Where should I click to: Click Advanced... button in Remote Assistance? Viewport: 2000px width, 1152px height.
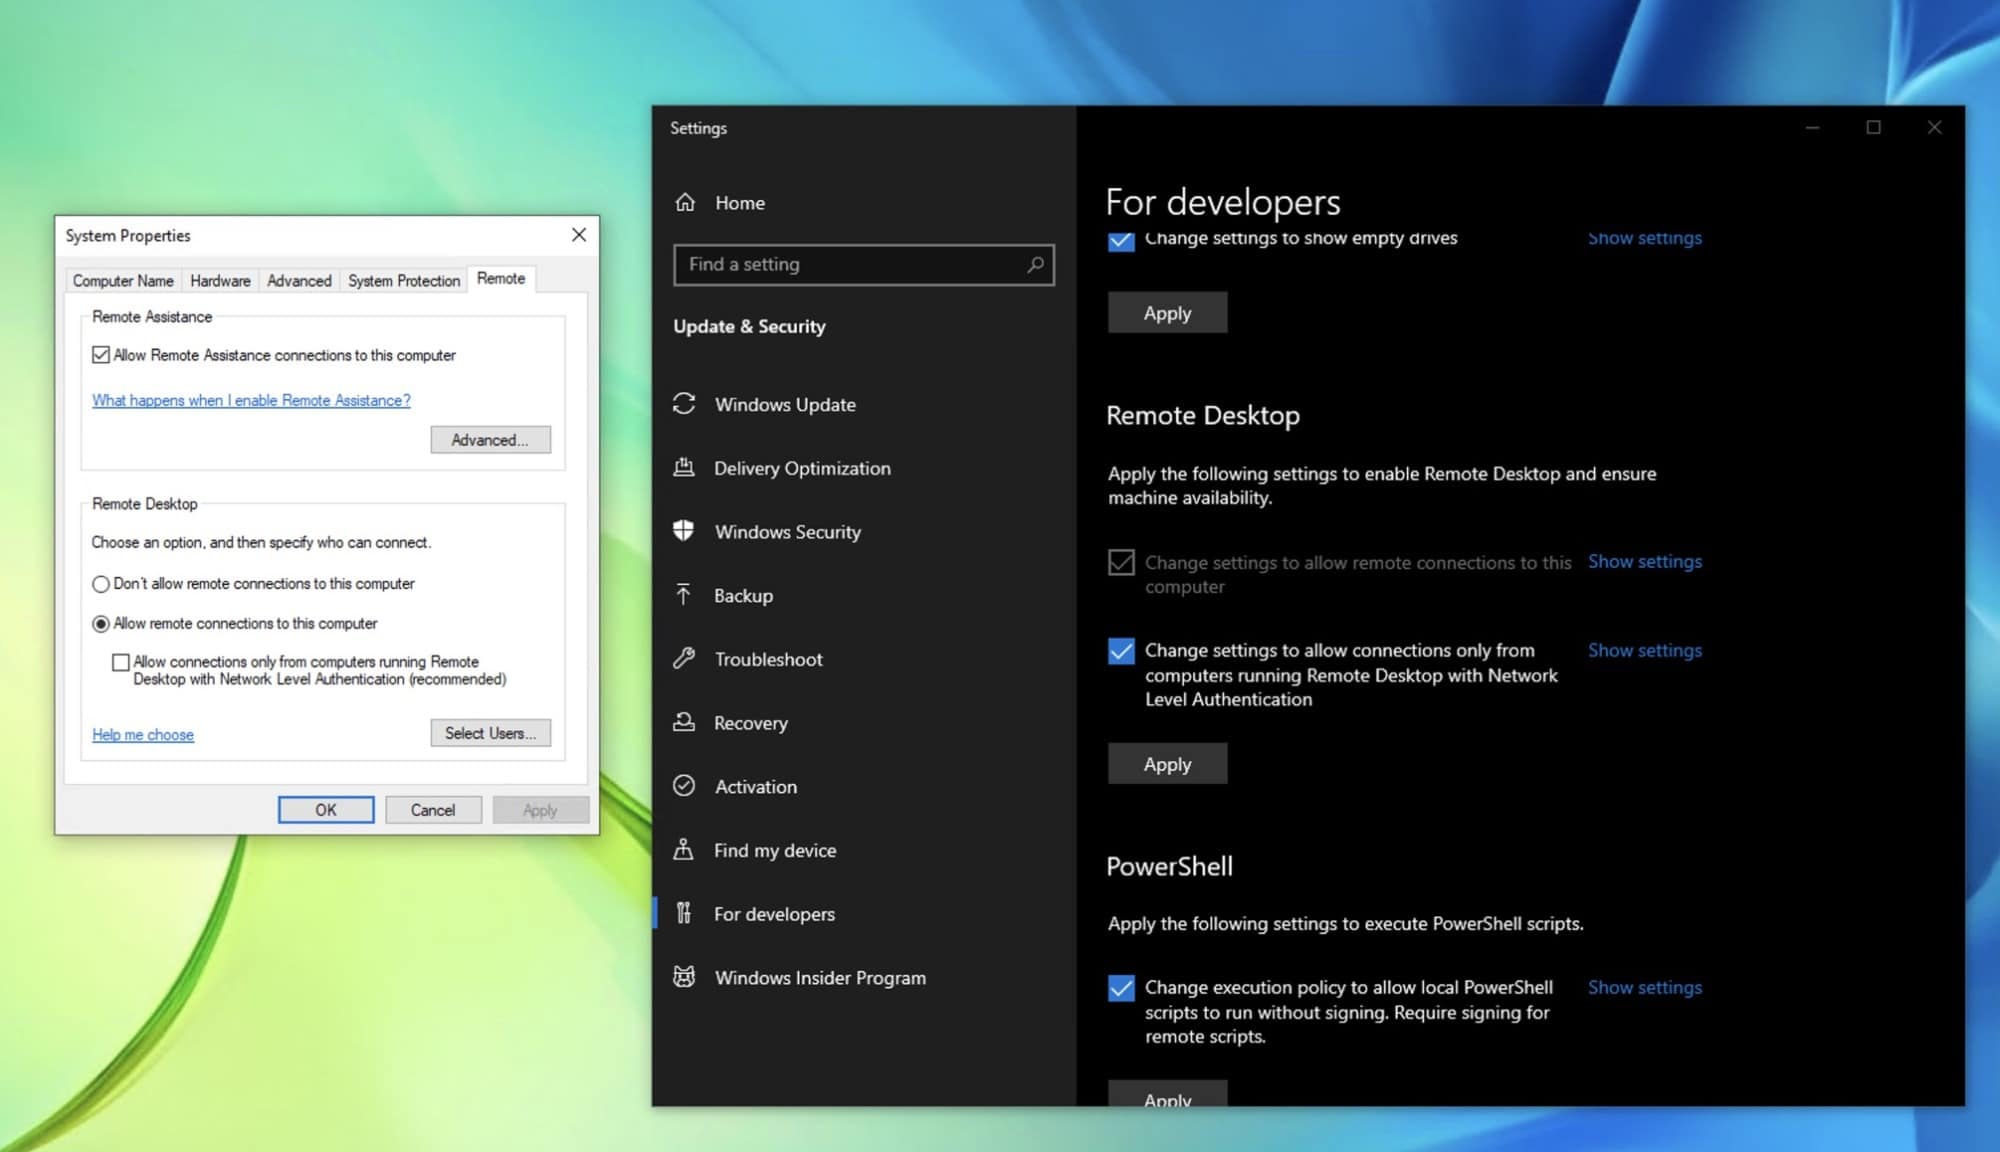[x=490, y=440]
